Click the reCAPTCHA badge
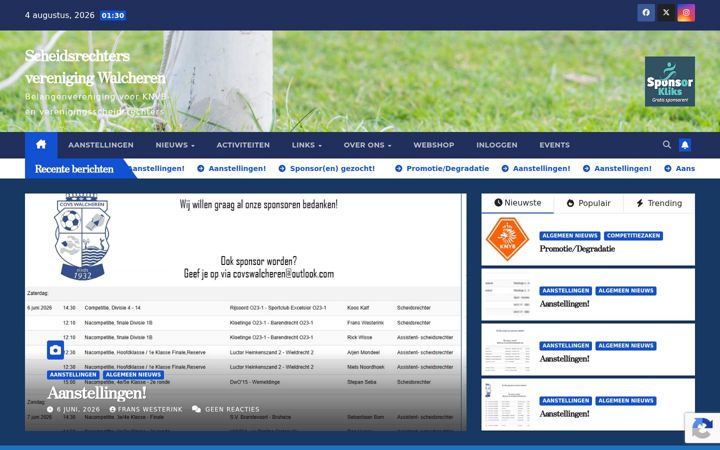720x450 pixels. pyautogui.click(x=702, y=428)
